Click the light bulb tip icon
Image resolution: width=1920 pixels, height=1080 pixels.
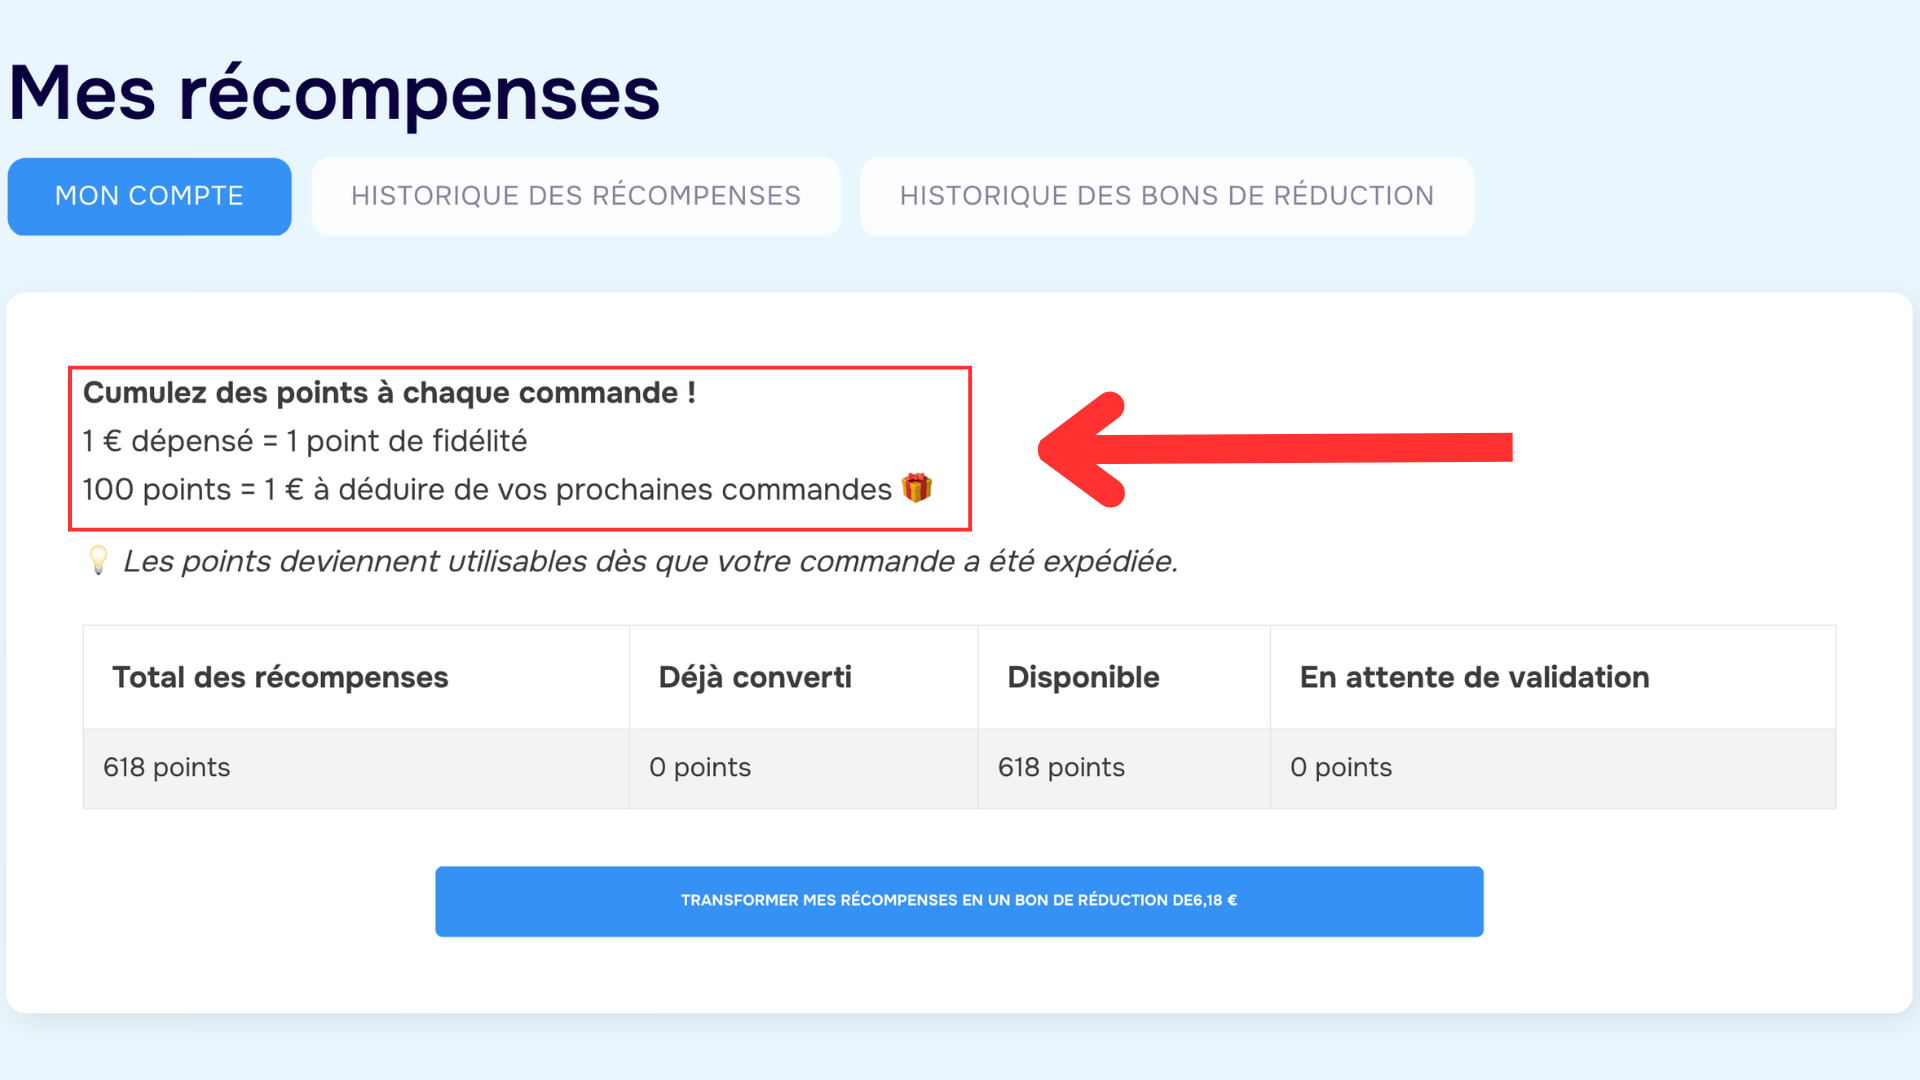[x=98, y=560]
